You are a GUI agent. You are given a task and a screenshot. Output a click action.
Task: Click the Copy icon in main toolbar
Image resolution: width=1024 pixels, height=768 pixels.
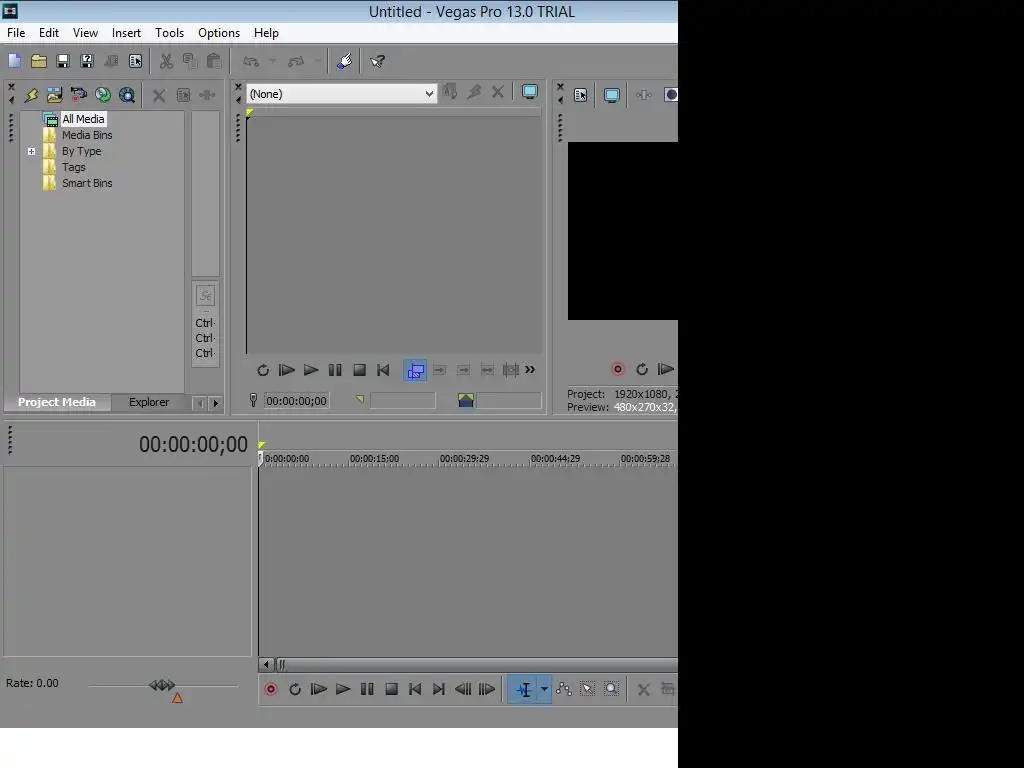tap(190, 61)
